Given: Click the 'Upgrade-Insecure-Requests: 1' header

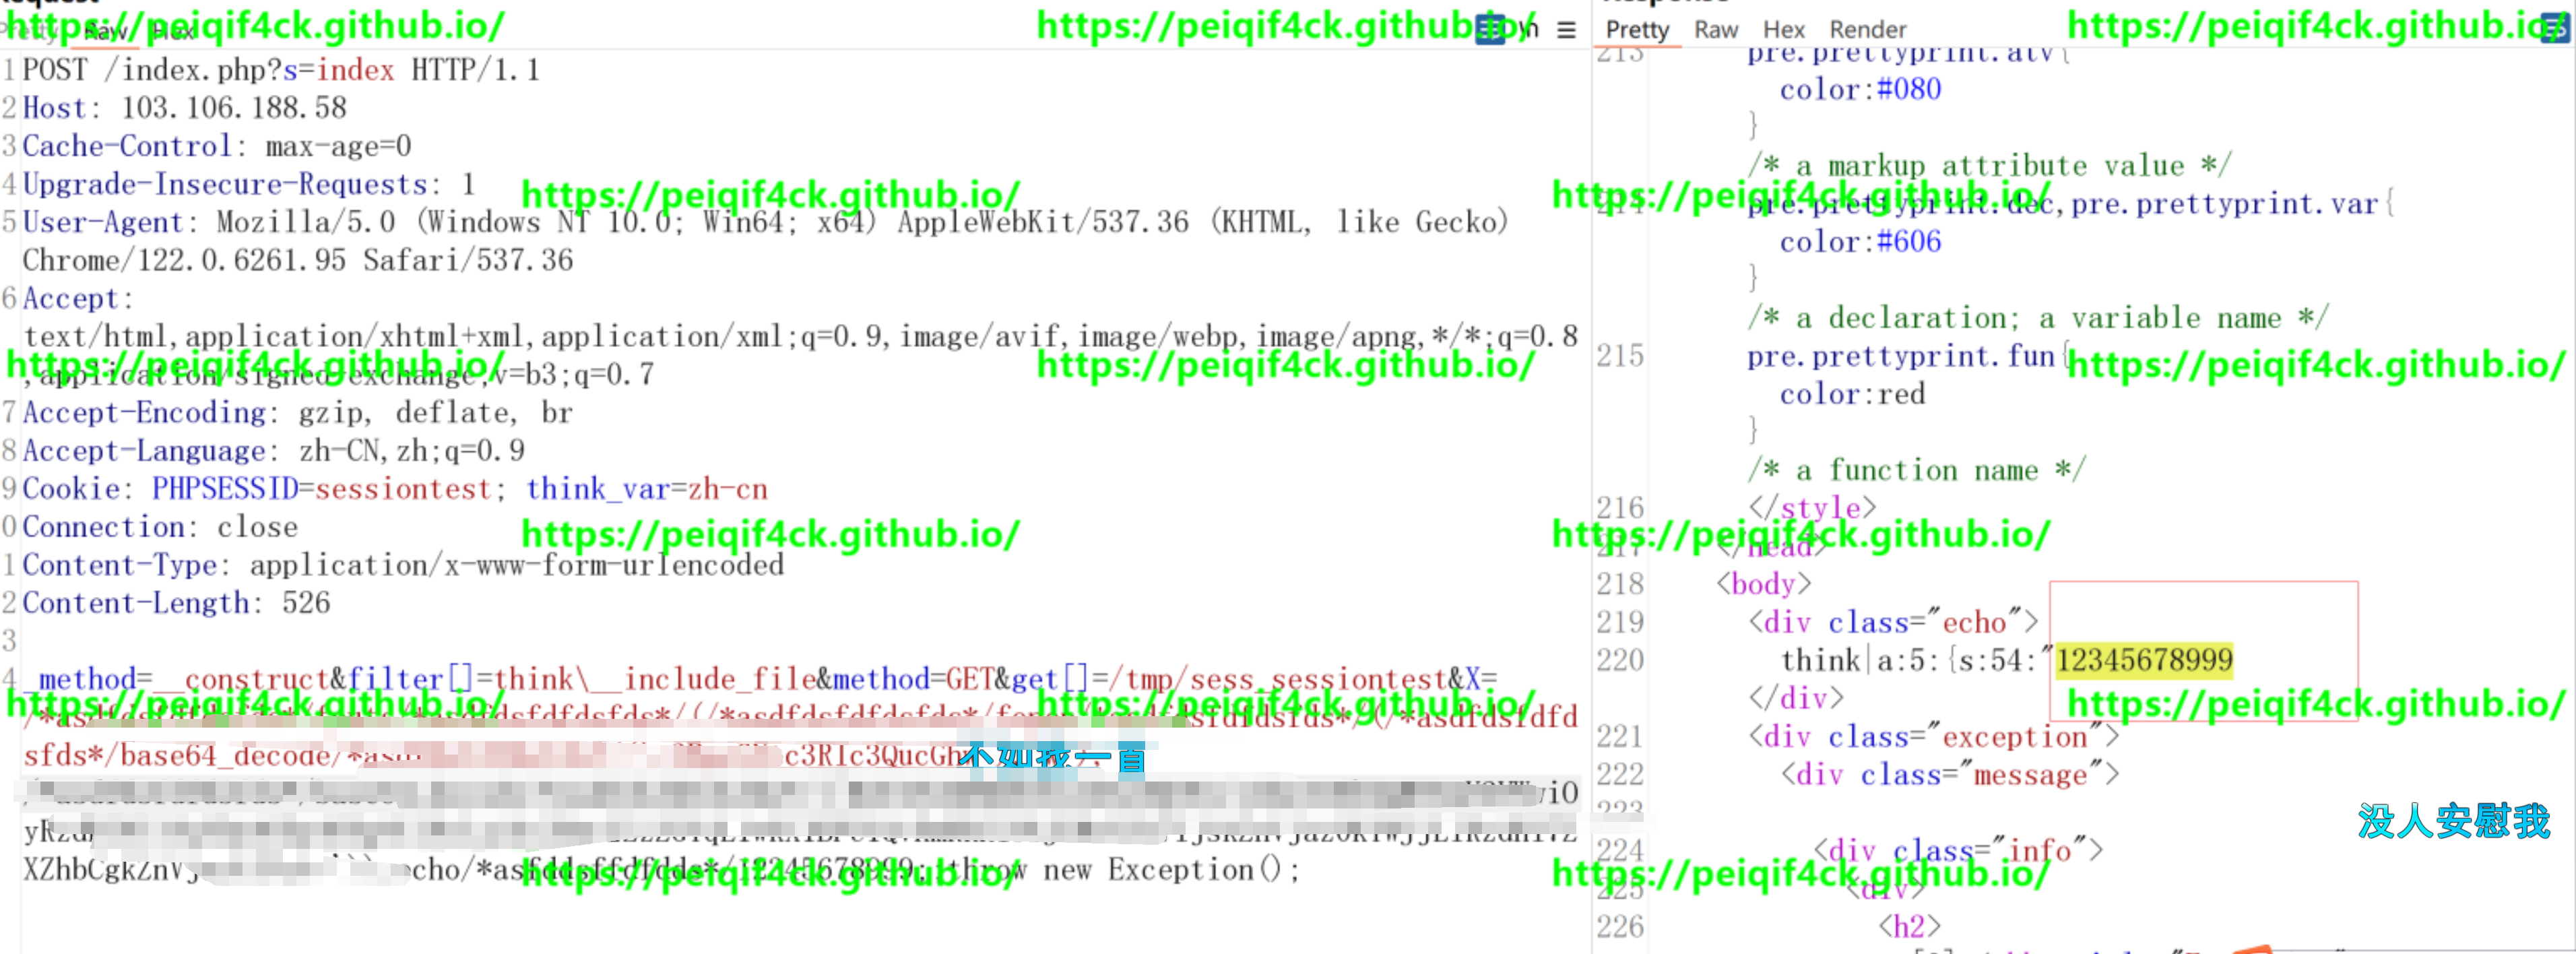Looking at the screenshot, I should click(249, 184).
